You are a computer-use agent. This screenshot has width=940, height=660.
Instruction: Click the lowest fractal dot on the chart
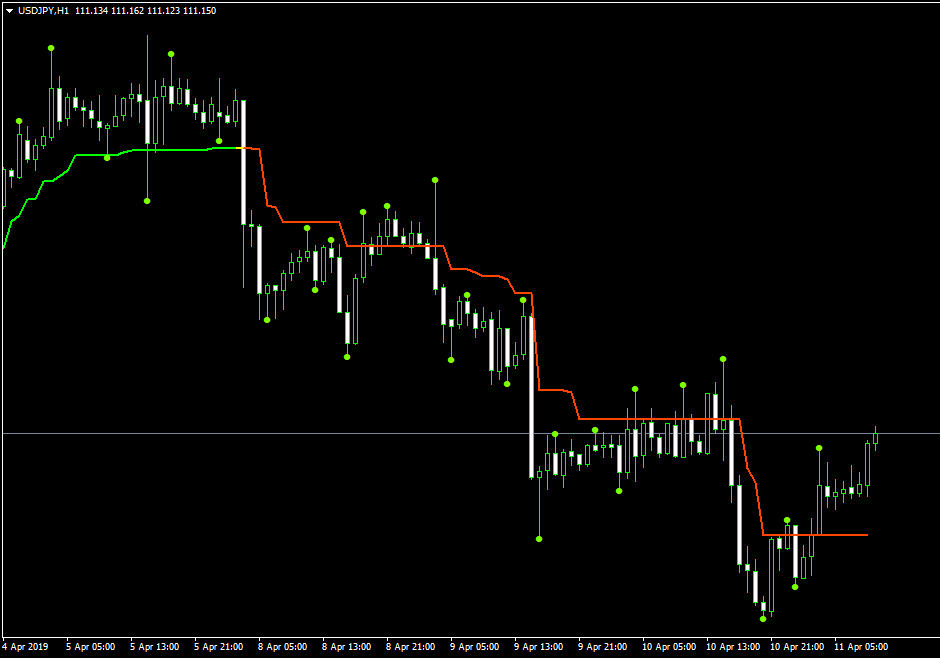(763, 619)
